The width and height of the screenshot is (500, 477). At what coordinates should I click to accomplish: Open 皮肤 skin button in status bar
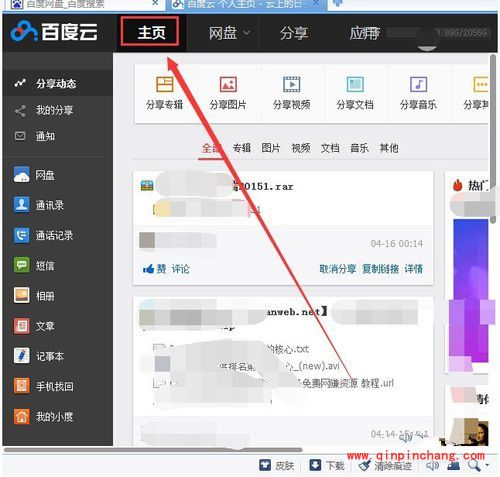coord(277,465)
